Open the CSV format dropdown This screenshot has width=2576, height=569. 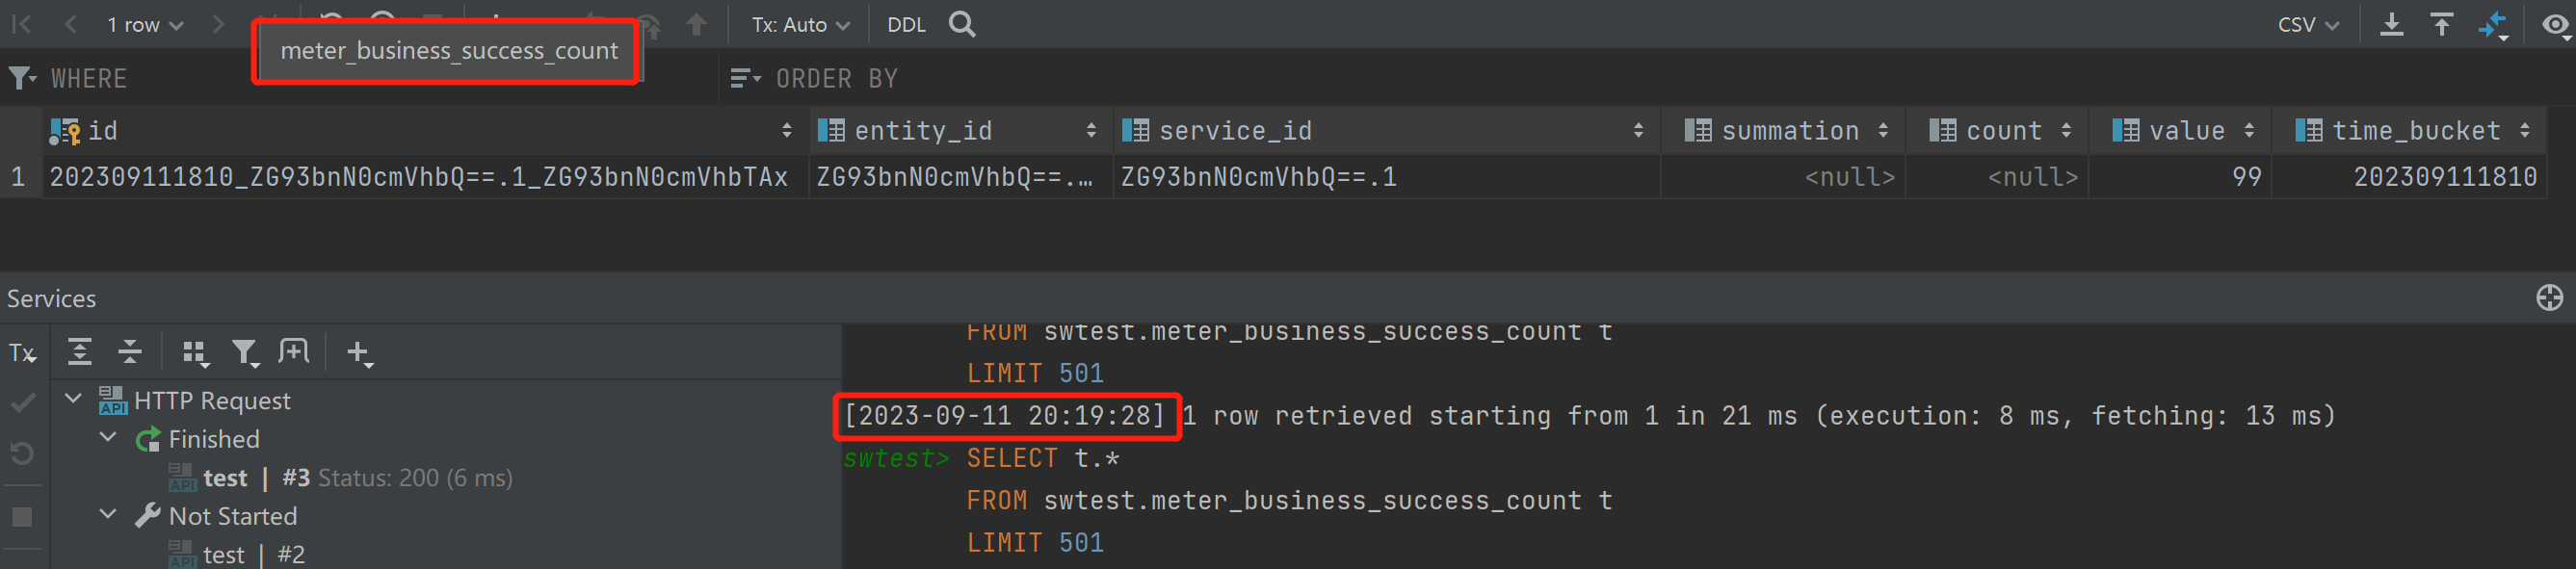pos(2308,24)
